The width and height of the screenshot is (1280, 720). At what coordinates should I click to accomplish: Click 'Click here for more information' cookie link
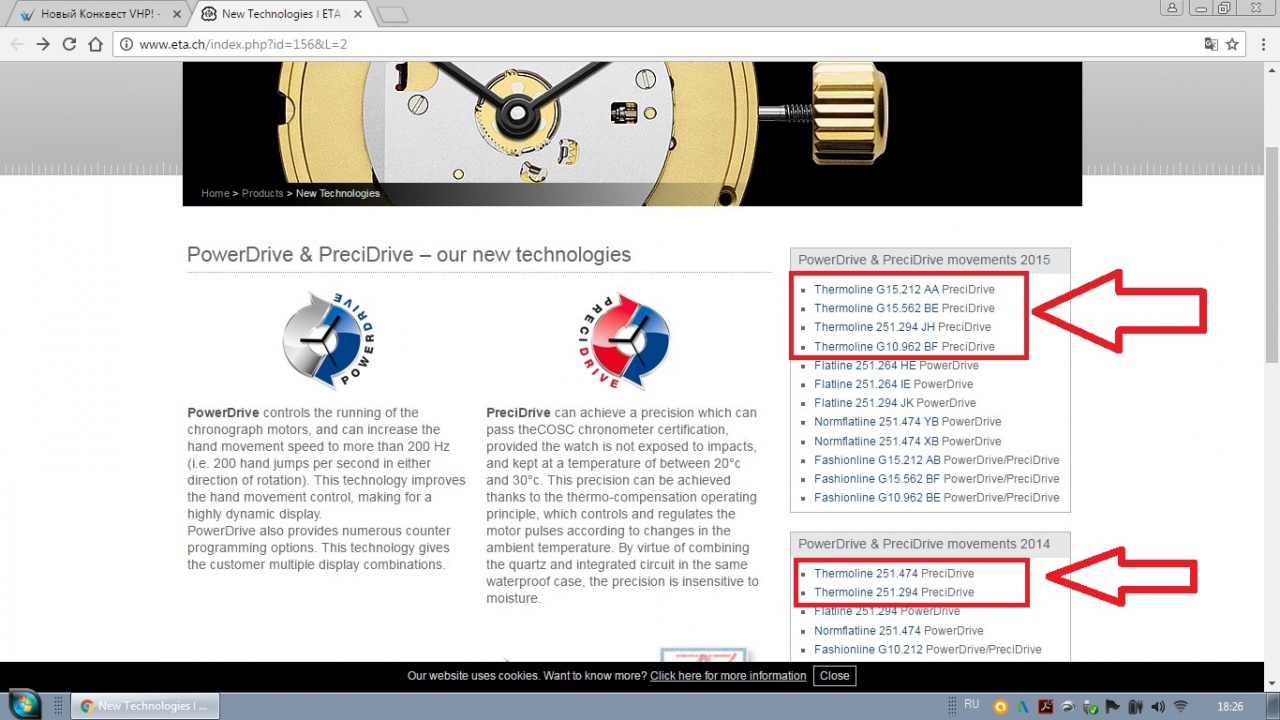point(728,676)
